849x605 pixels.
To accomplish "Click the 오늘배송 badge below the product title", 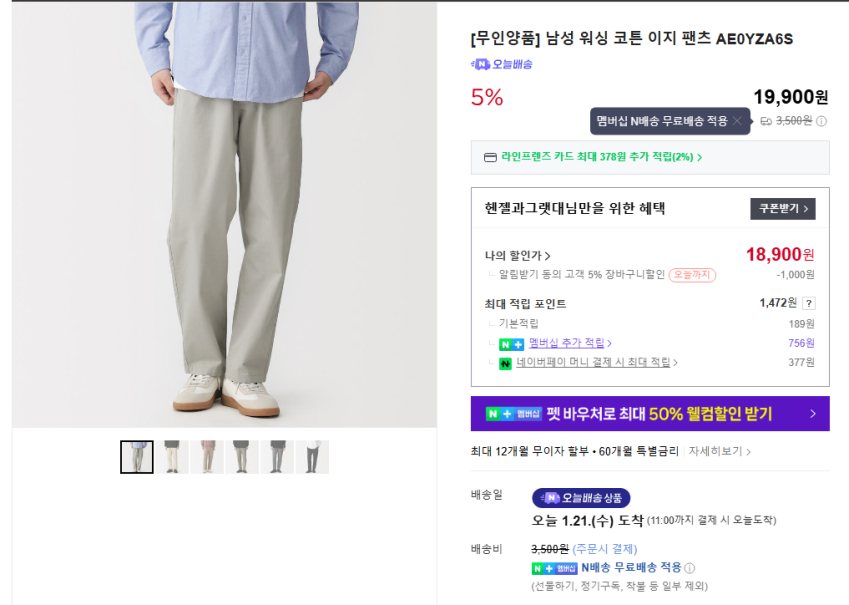I will [502, 64].
